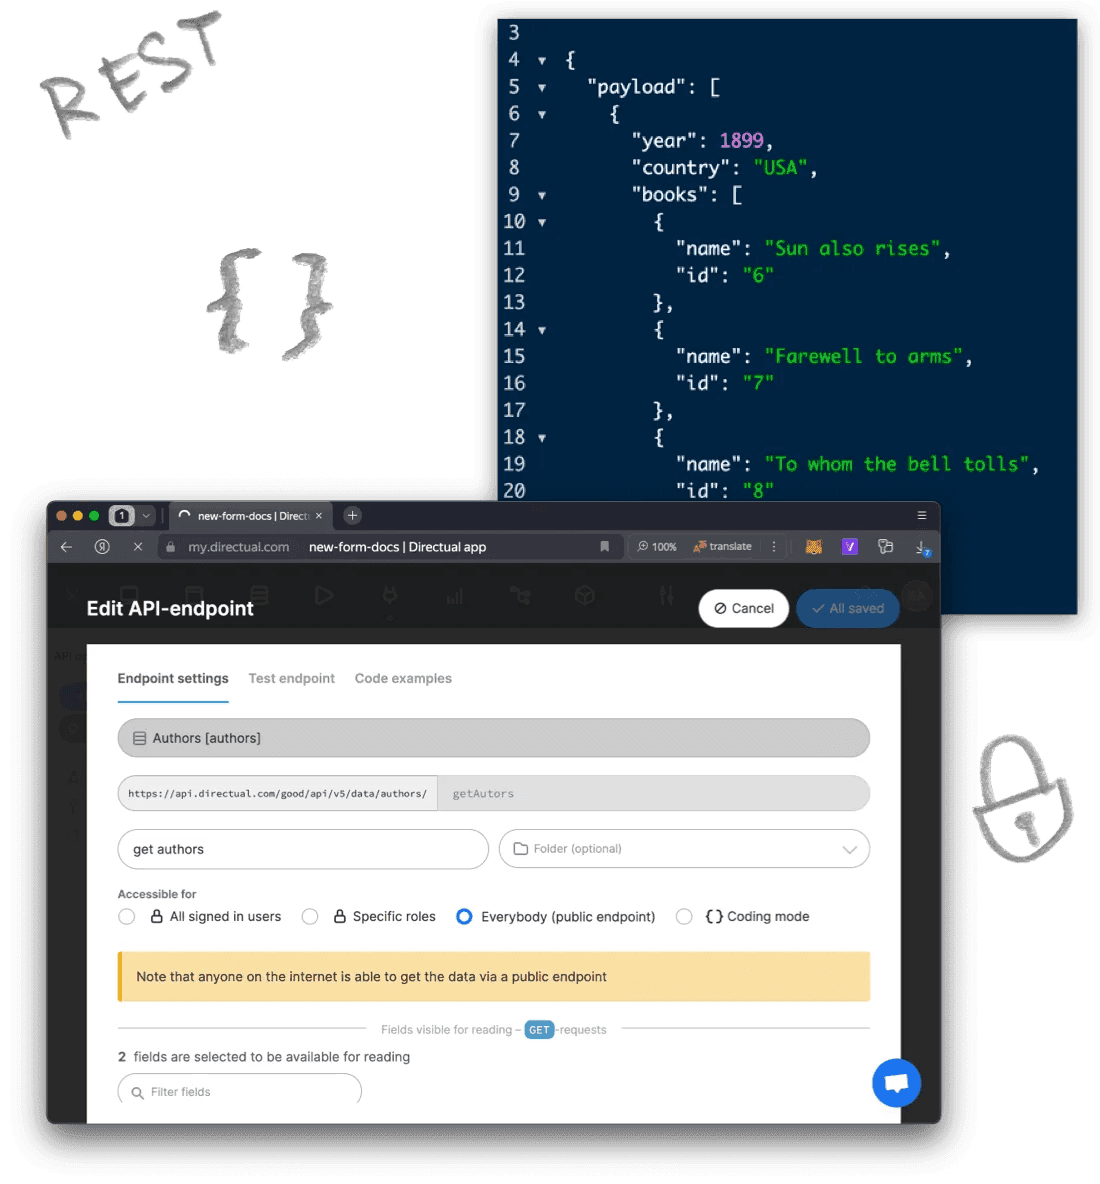
Task: Open the database icon in the Directual toolbar
Action: [259, 595]
